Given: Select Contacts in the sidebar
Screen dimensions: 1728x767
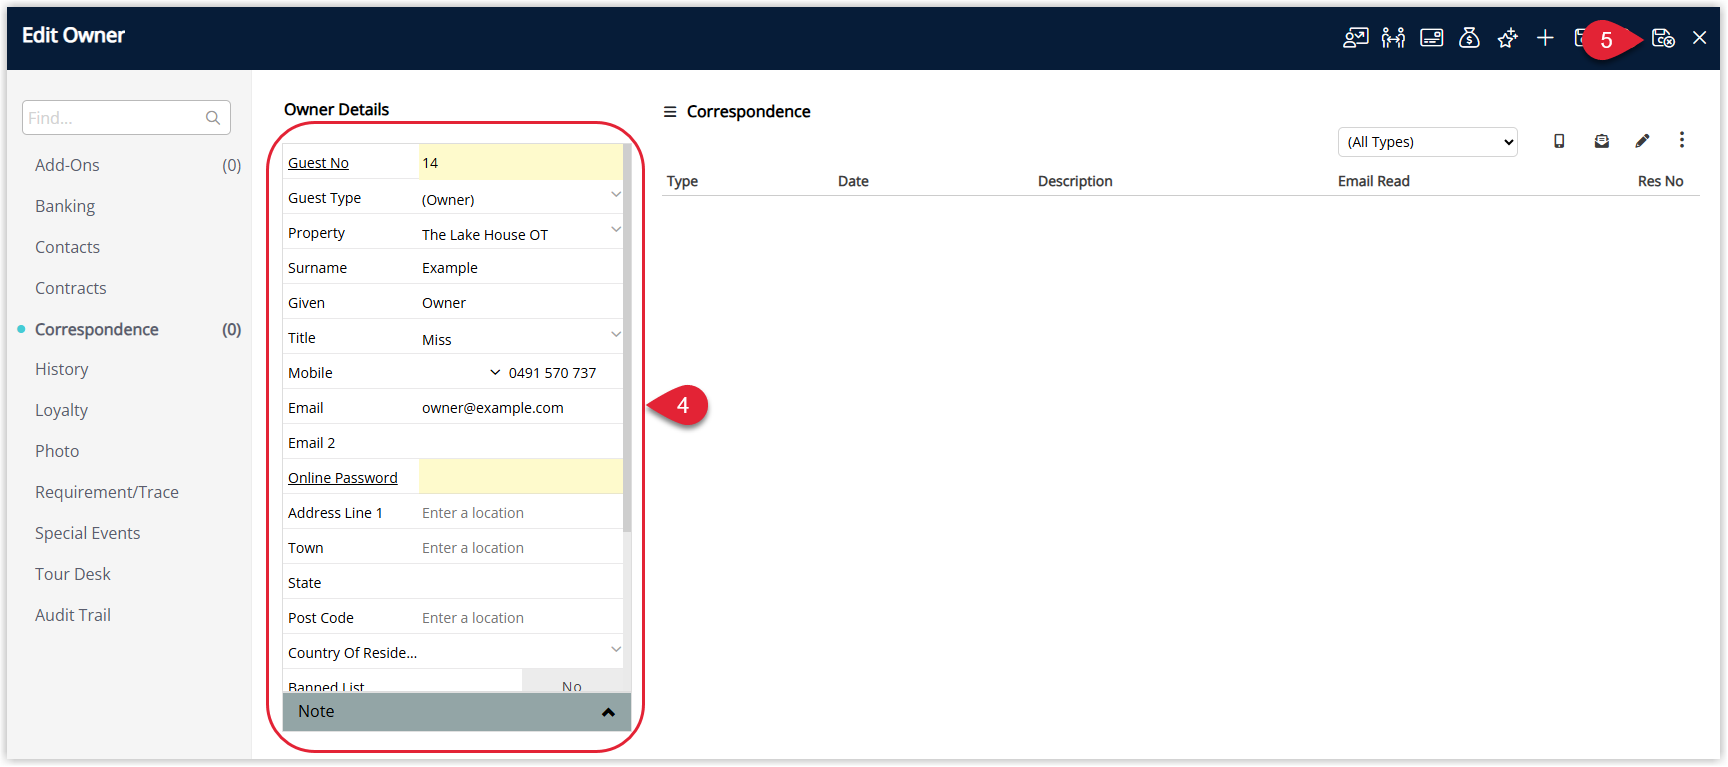Looking at the screenshot, I should (x=67, y=247).
